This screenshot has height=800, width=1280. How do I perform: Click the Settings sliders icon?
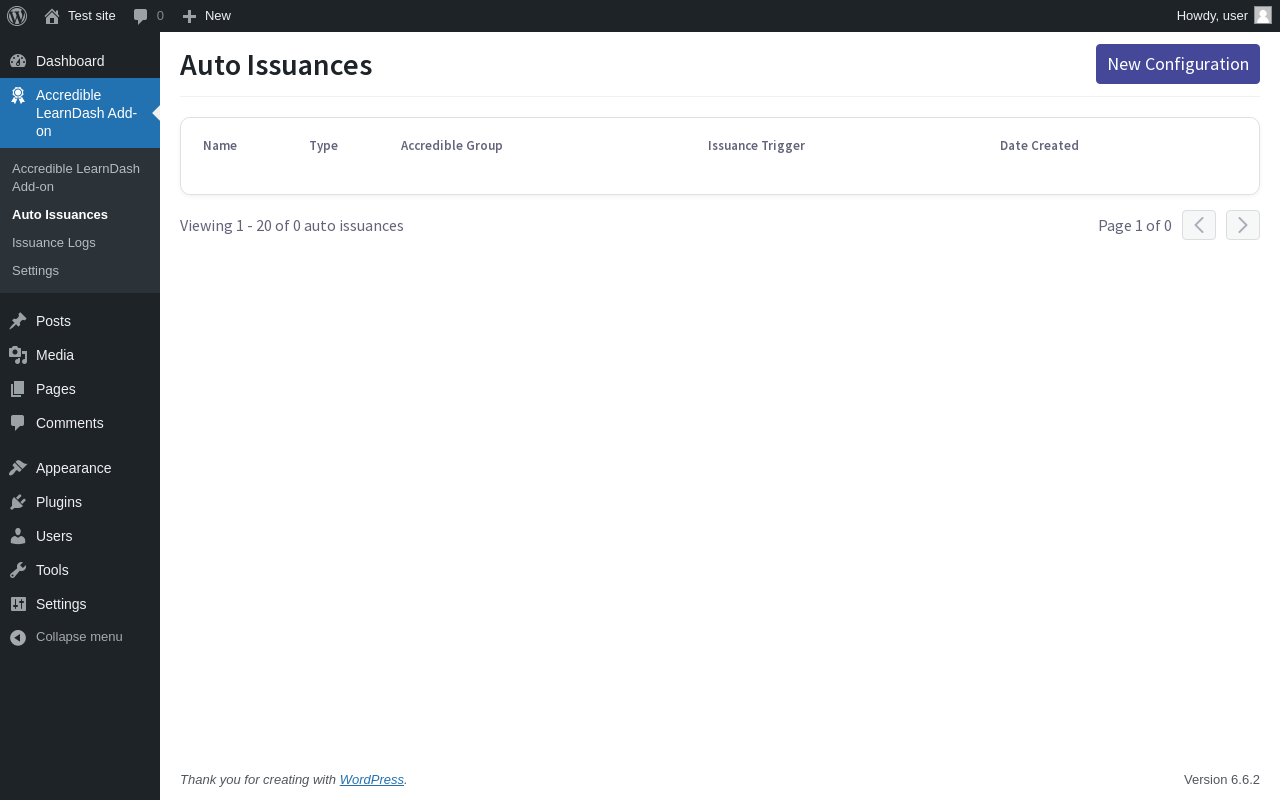click(18, 604)
